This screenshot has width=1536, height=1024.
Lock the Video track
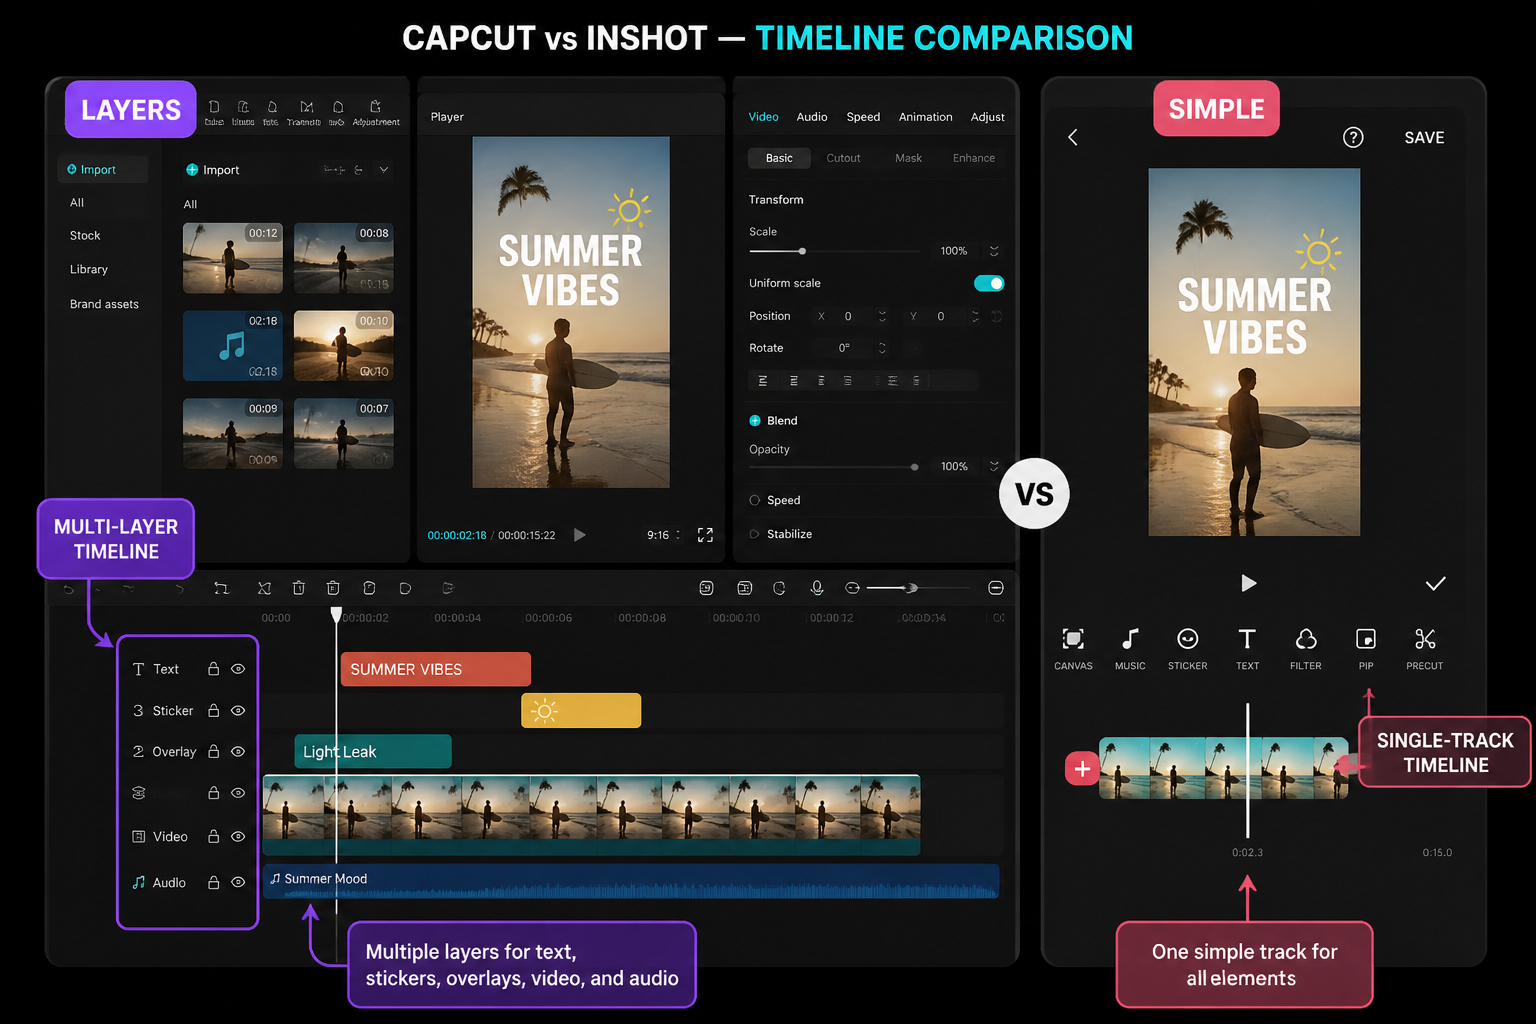click(213, 837)
